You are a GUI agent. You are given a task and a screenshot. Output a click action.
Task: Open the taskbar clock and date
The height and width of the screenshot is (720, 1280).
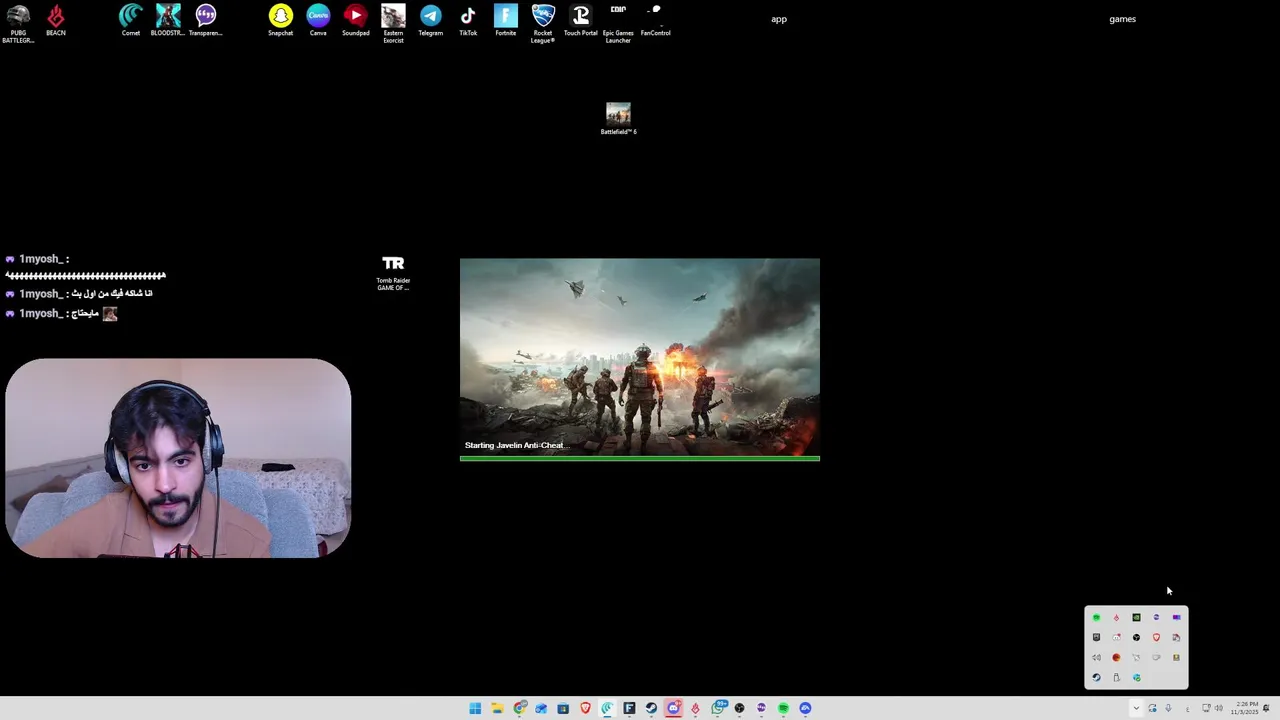click(x=1245, y=708)
